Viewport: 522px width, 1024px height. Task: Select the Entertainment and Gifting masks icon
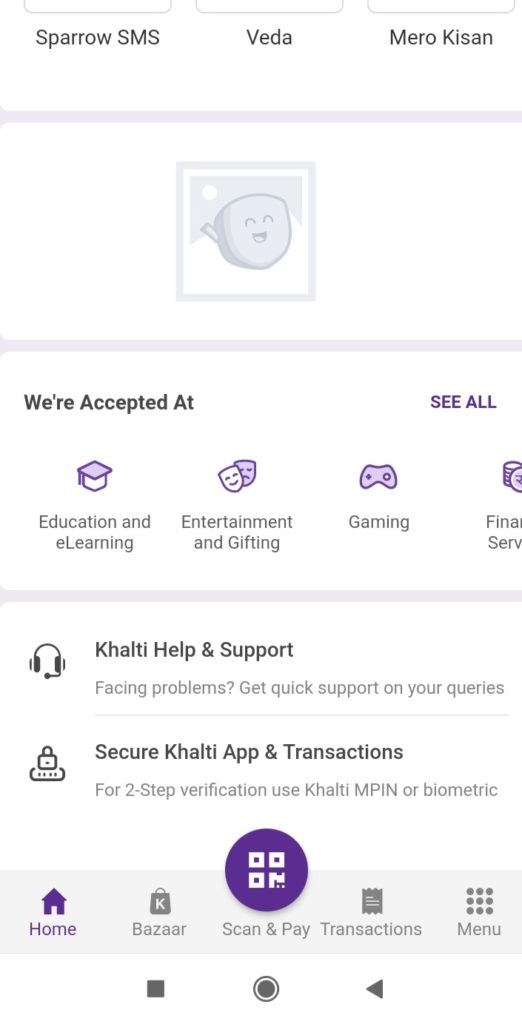click(237, 475)
